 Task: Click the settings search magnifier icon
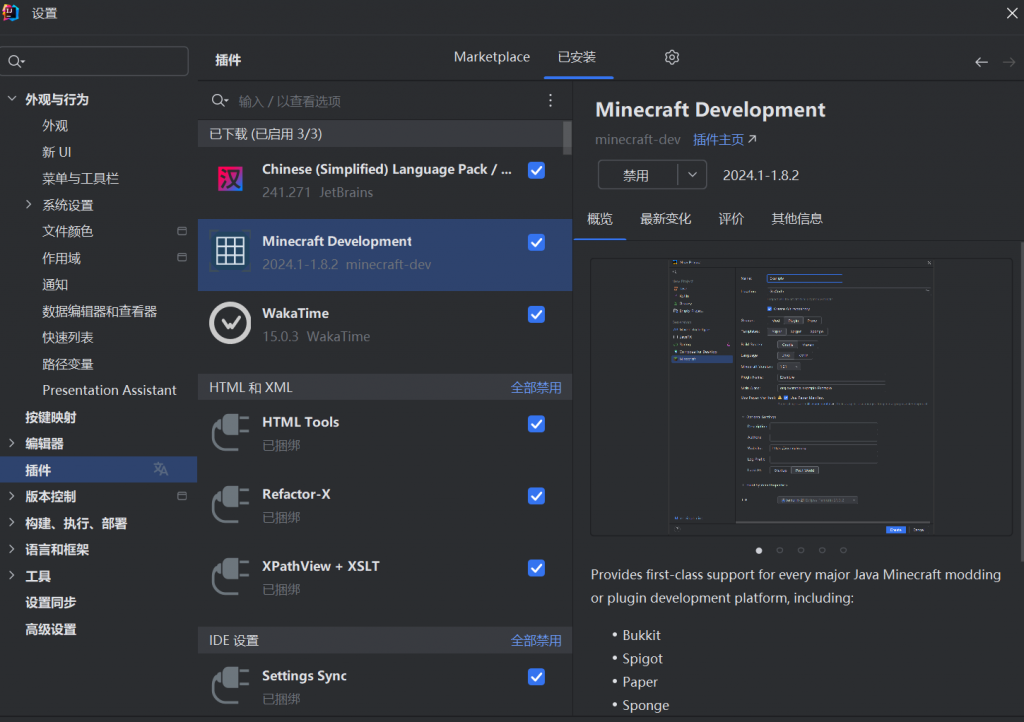[x=16, y=61]
